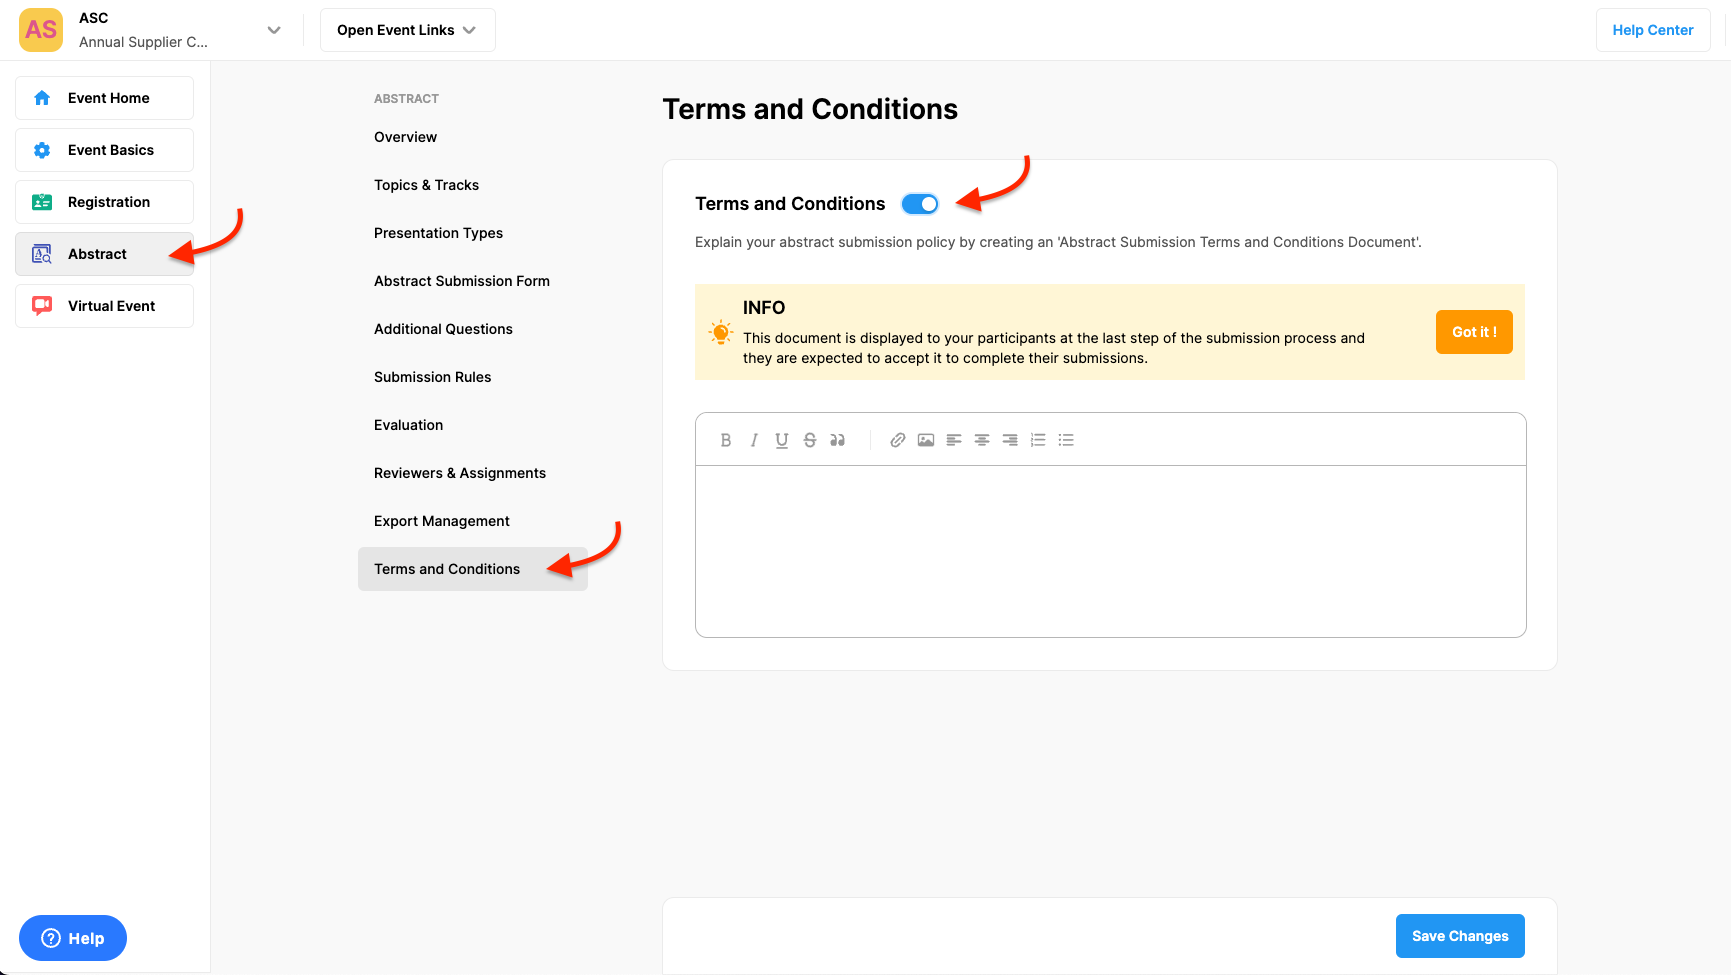Dismiss the info banner with Got it

pos(1474,332)
